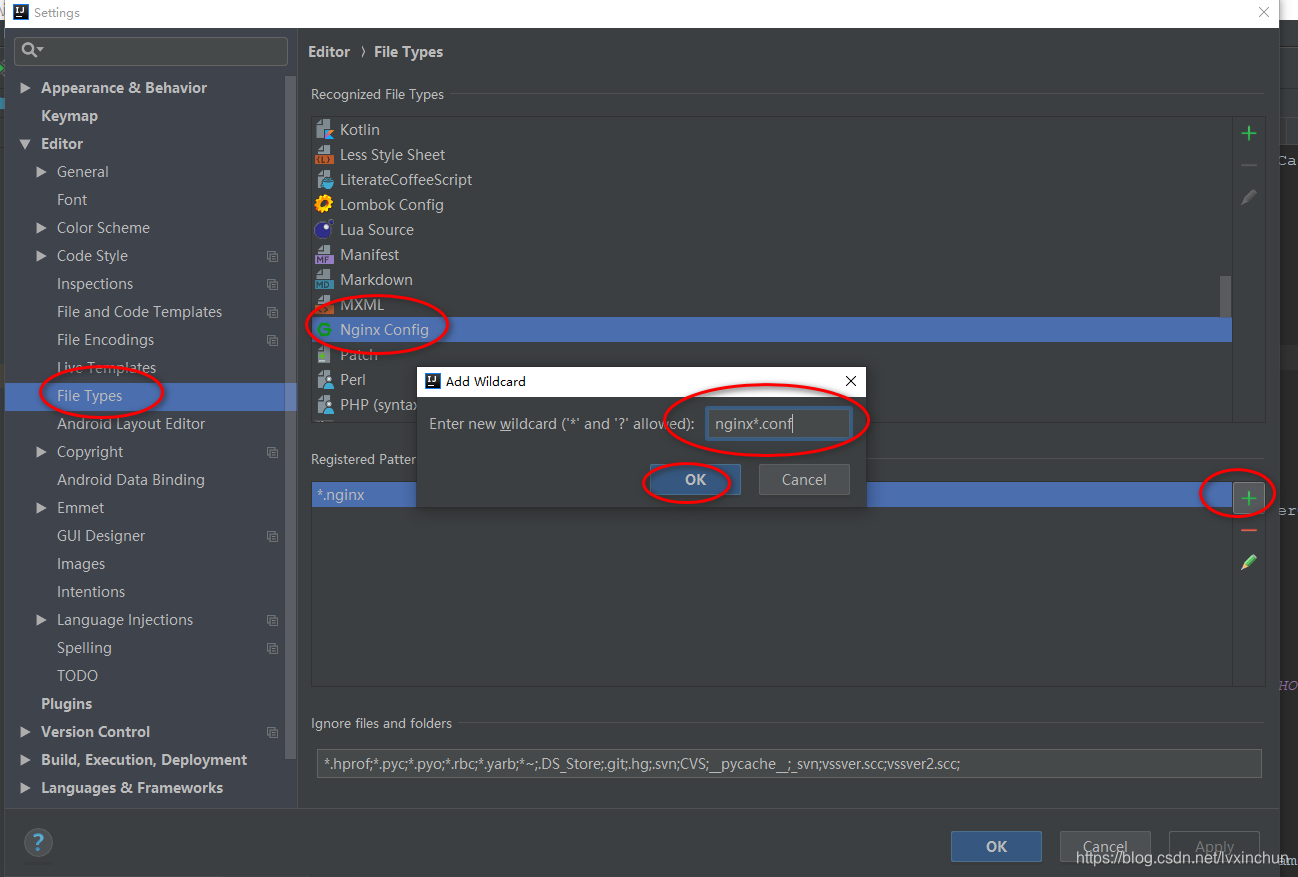Expand the Language Injections subsection
Viewport: 1298px width, 877px height.
point(41,620)
